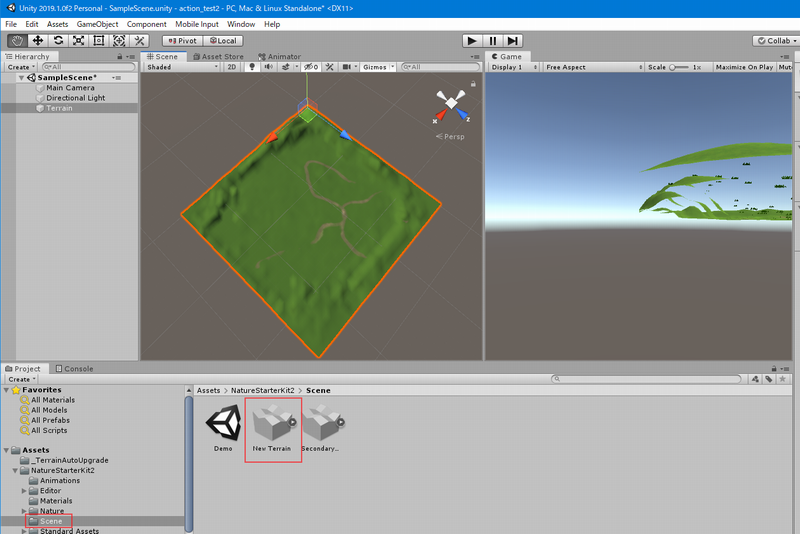Save search star icon in Project
The width and height of the screenshot is (800, 534).
783,379
